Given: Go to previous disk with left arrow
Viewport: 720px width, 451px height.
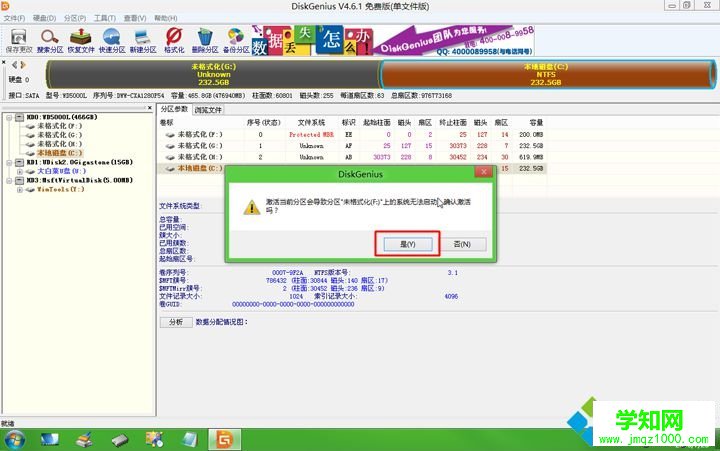Looking at the screenshot, I should pyautogui.click(x=15, y=65).
